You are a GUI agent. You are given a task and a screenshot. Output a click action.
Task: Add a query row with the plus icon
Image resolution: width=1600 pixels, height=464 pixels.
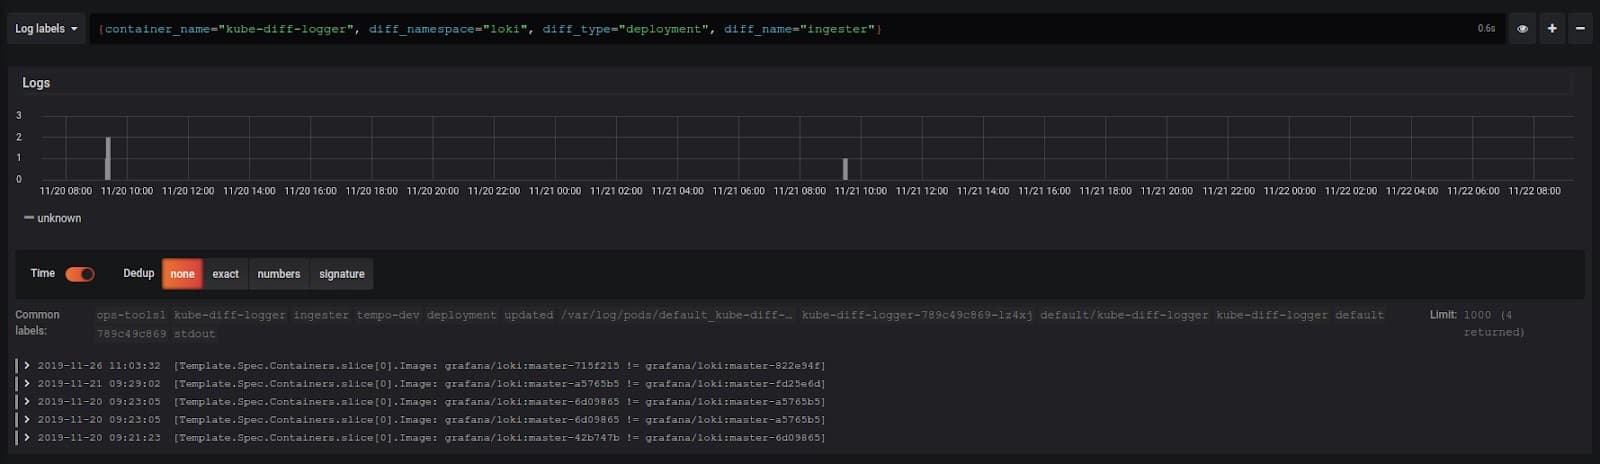(x=1552, y=28)
